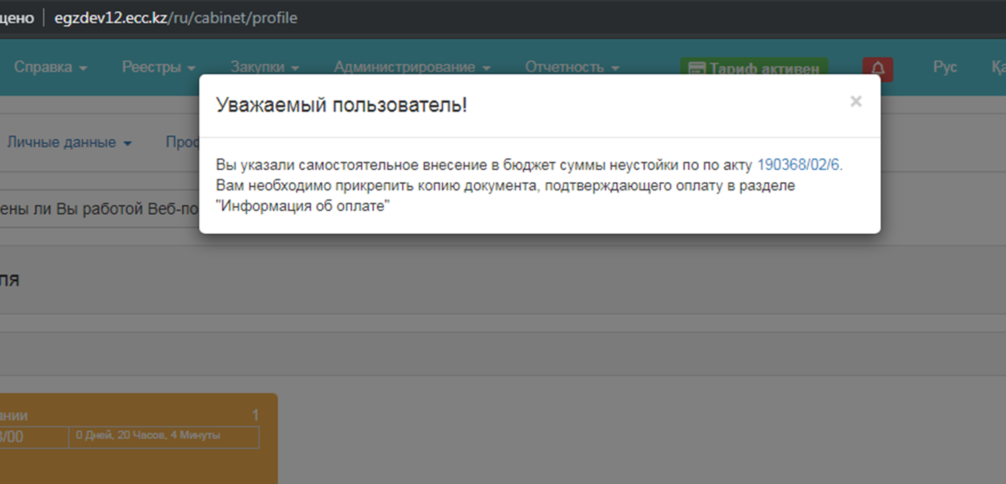Click the number 1 counter in orange panel
Screen dimensions: 1006x484
pyautogui.click(x=255, y=415)
